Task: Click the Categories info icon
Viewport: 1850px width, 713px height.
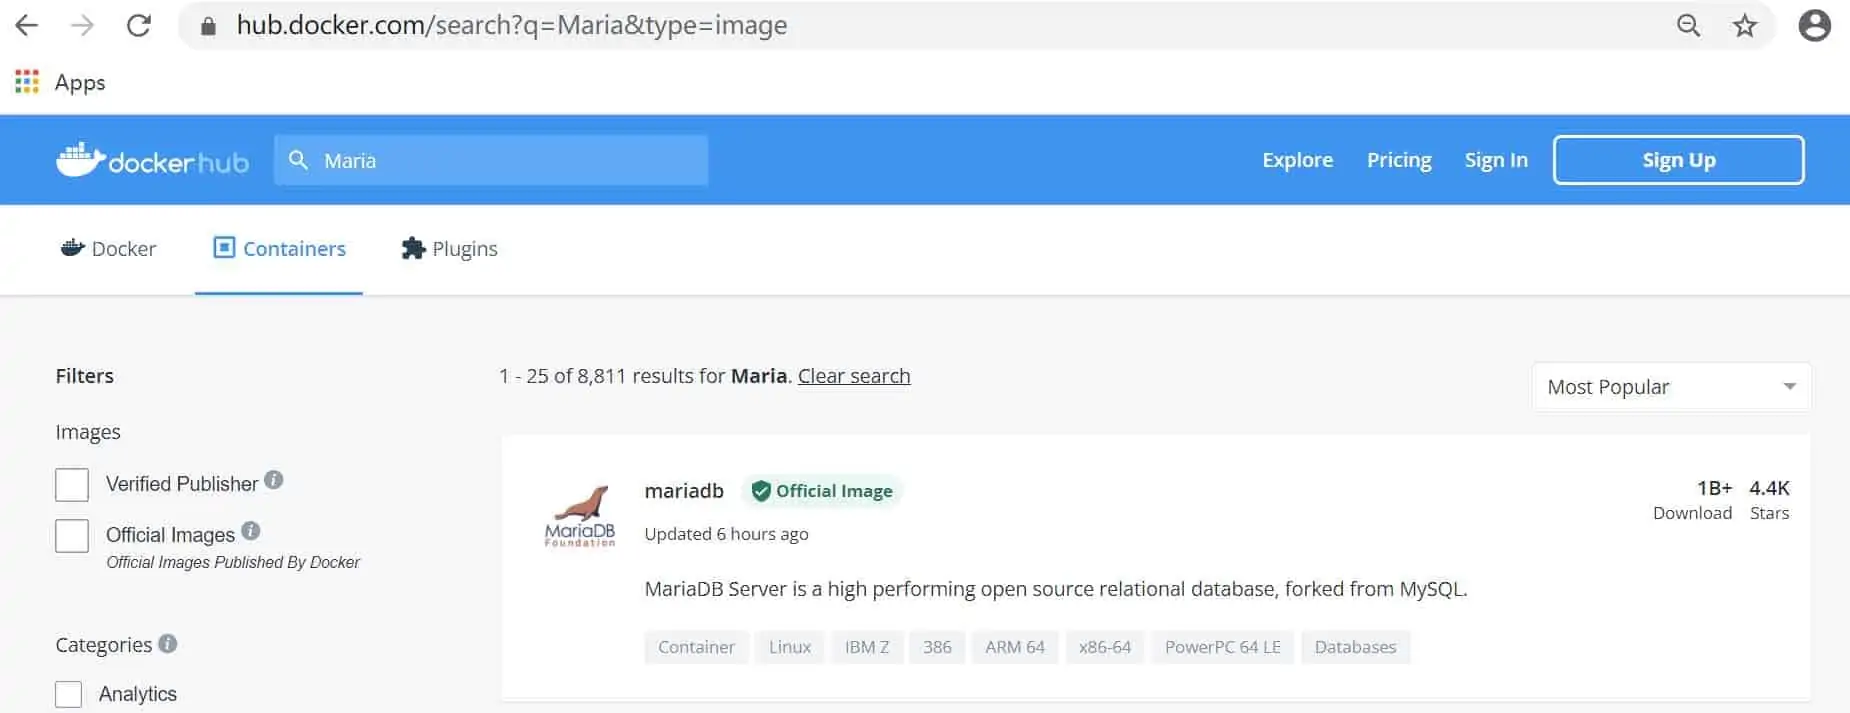Action: pos(168,644)
